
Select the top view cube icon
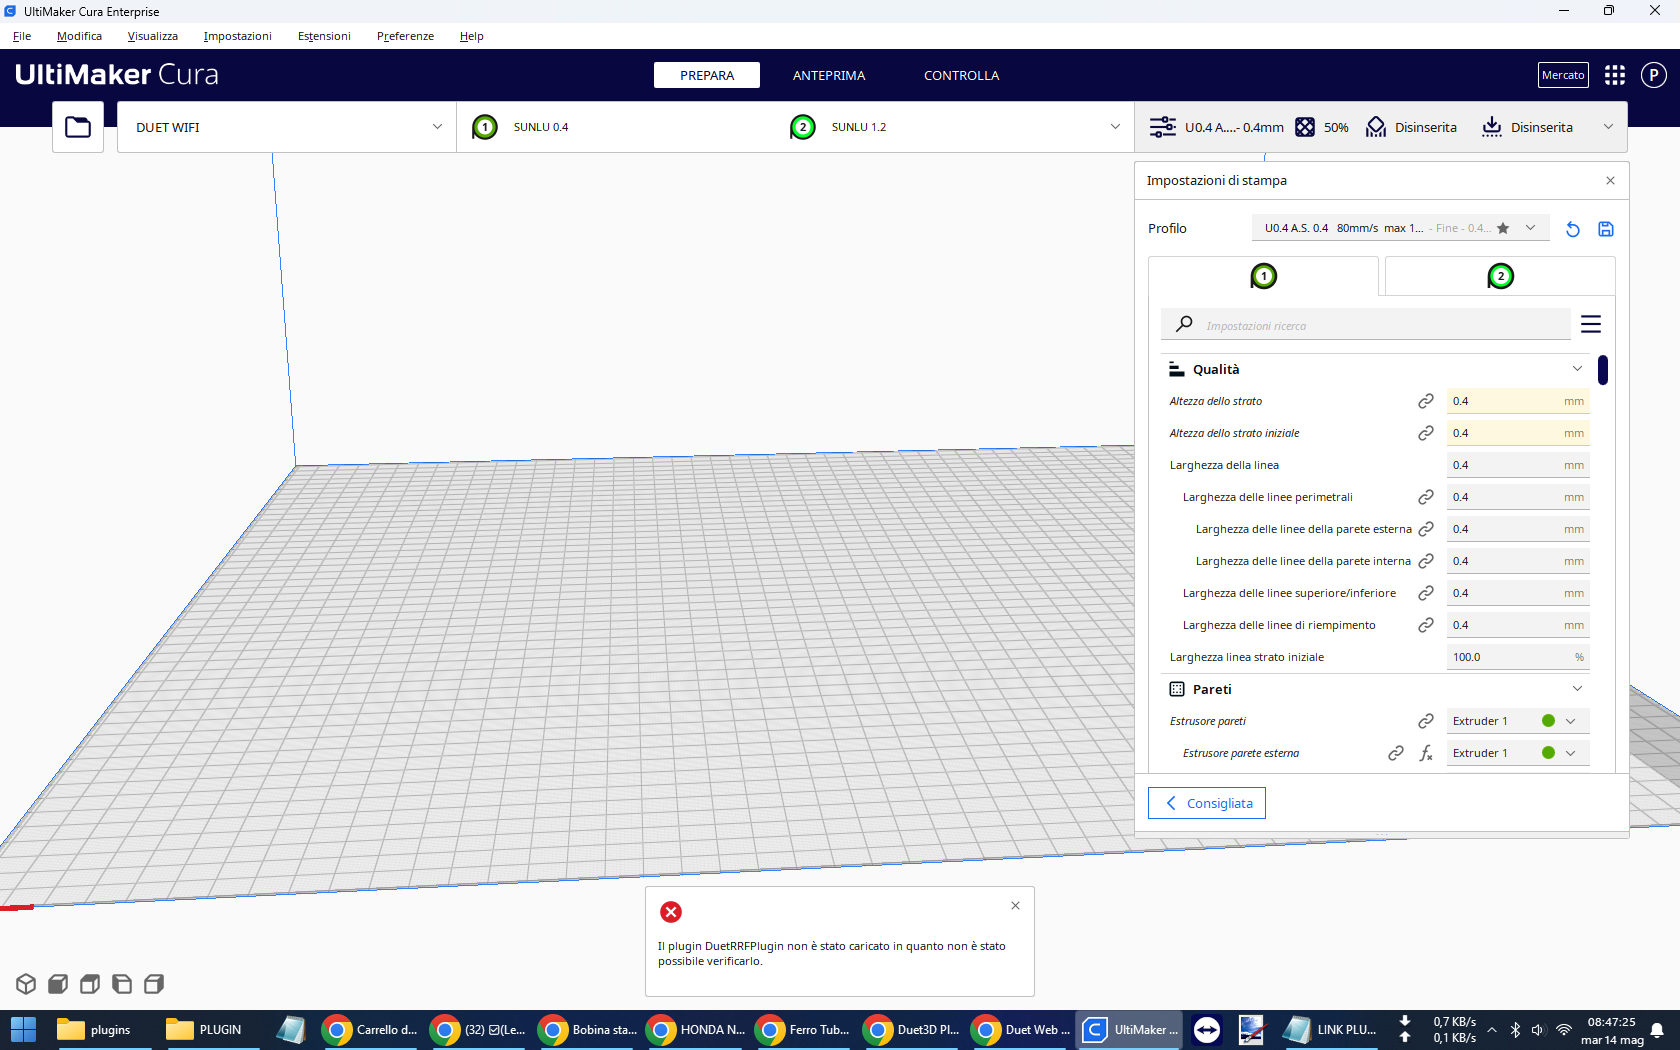coord(90,984)
